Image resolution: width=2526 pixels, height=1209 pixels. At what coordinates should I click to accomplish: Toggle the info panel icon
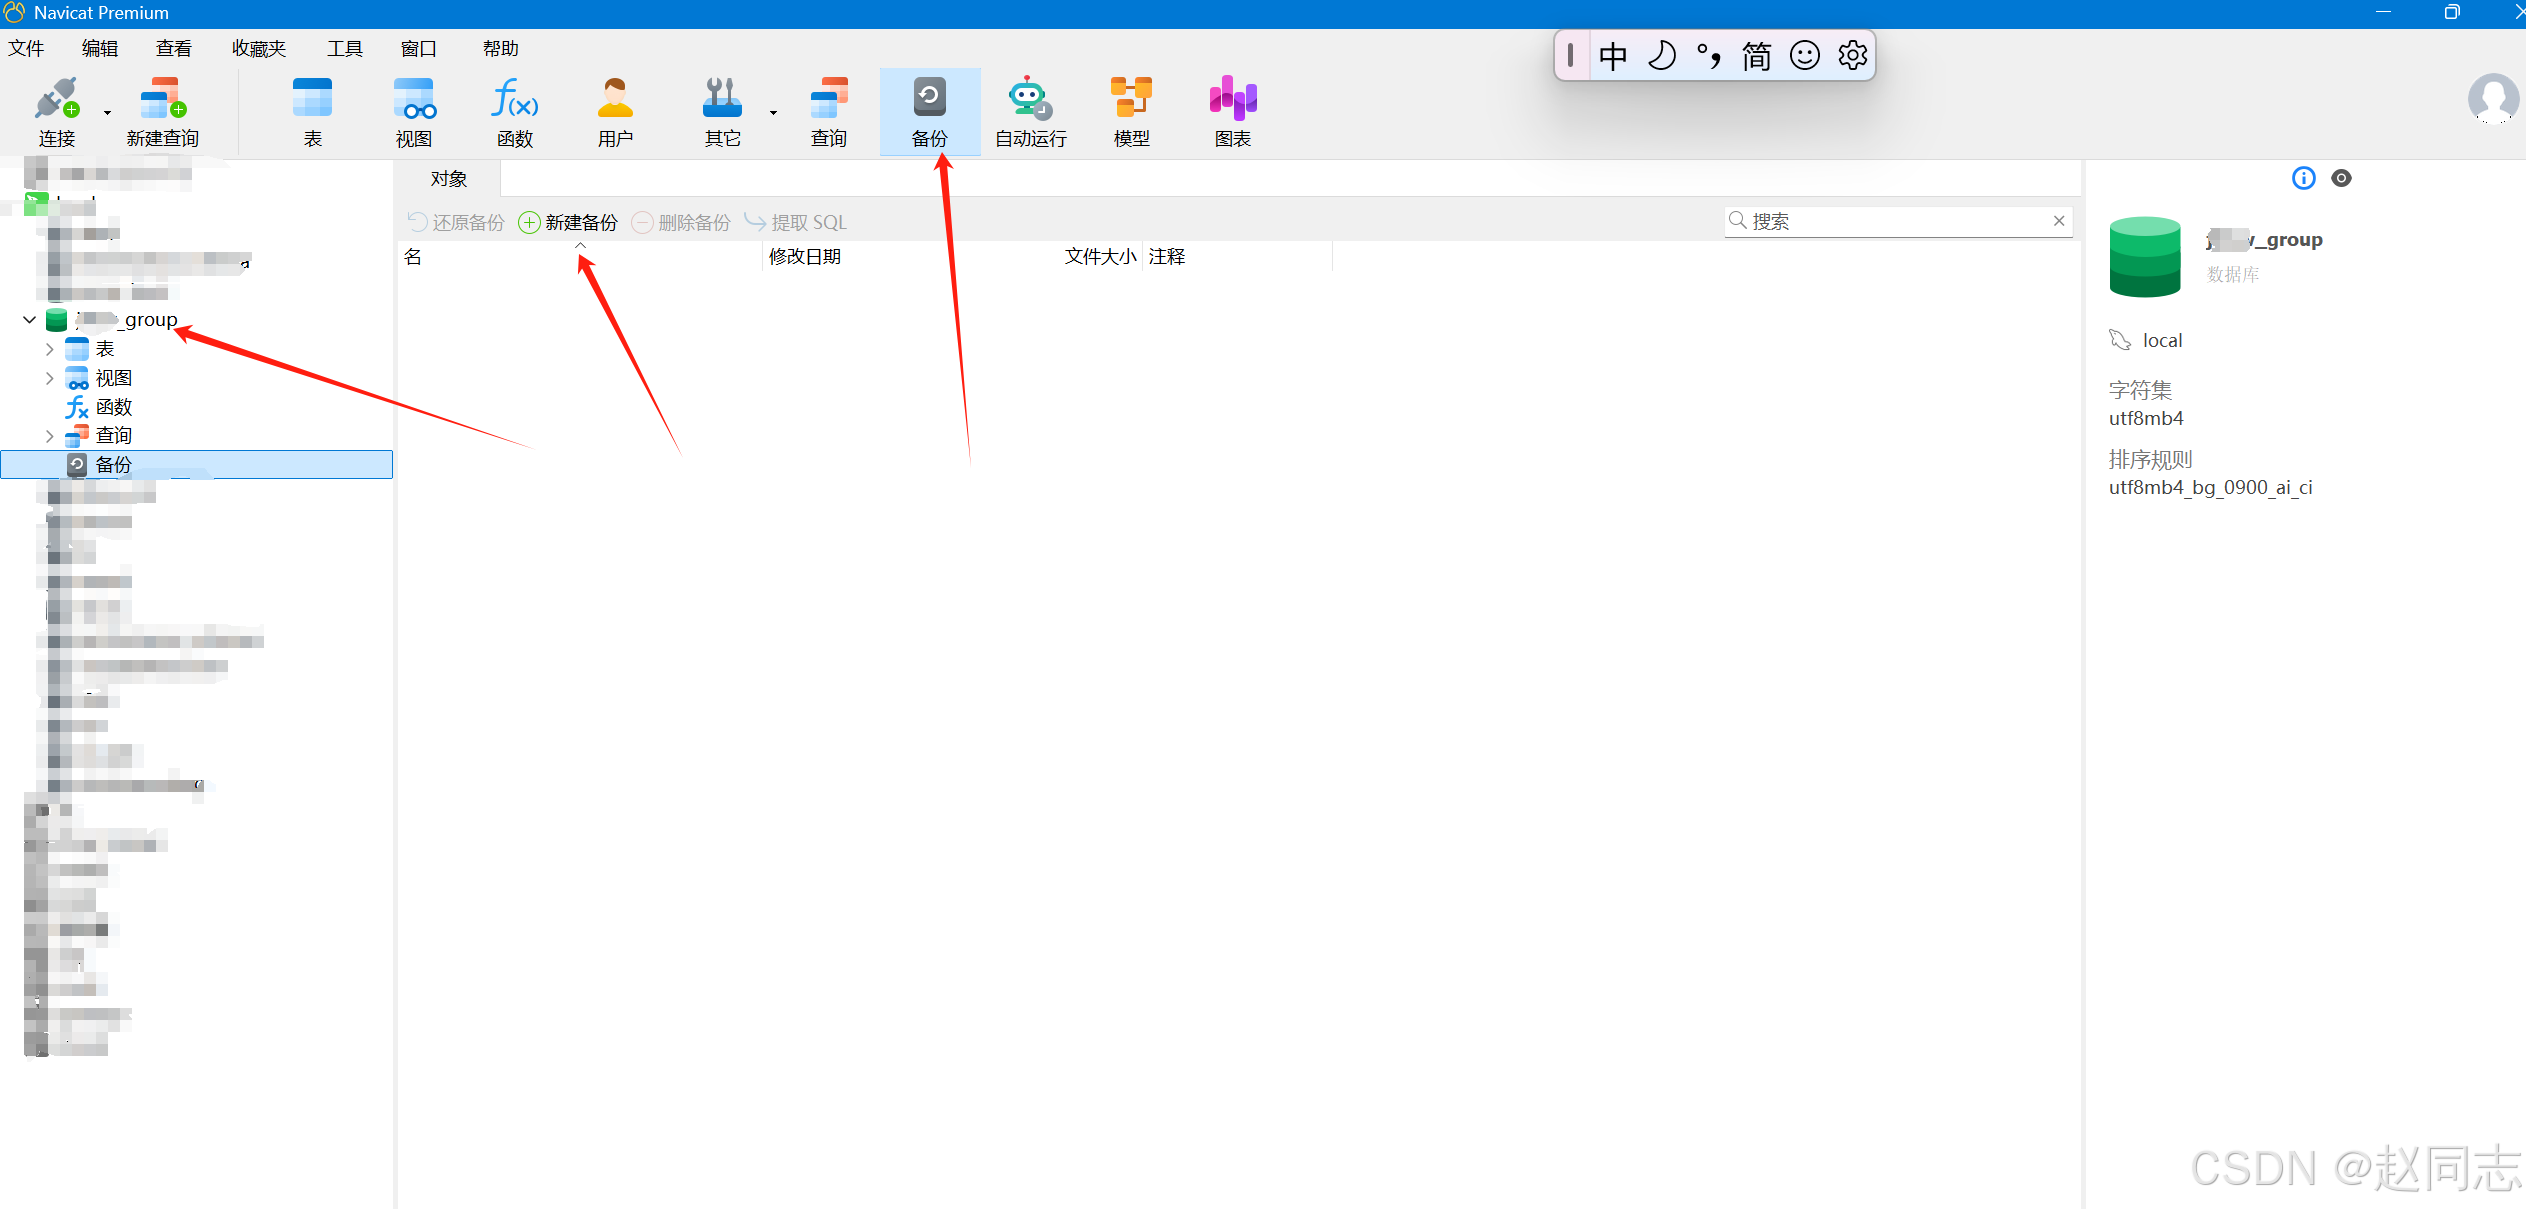(2303, 178)
